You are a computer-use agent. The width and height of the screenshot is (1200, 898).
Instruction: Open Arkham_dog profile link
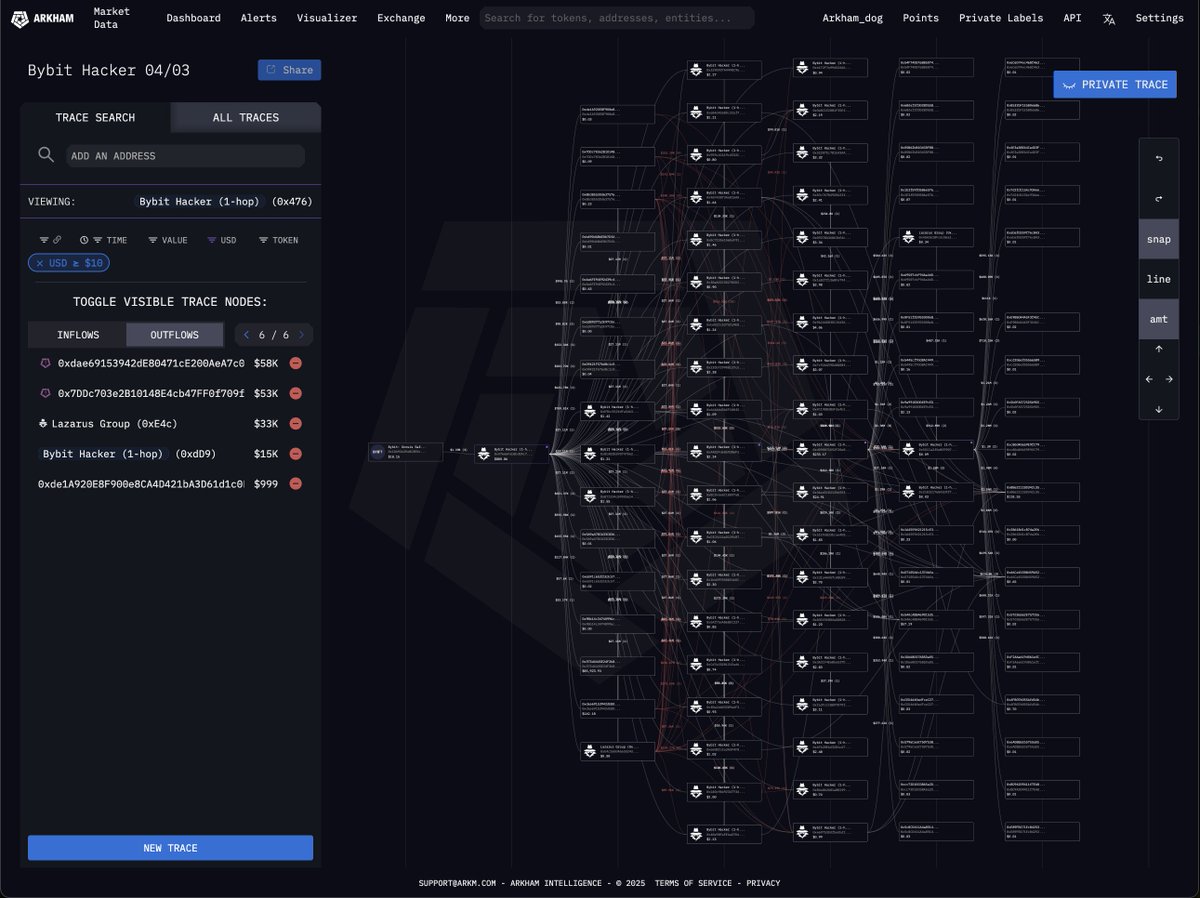point(852,18)
